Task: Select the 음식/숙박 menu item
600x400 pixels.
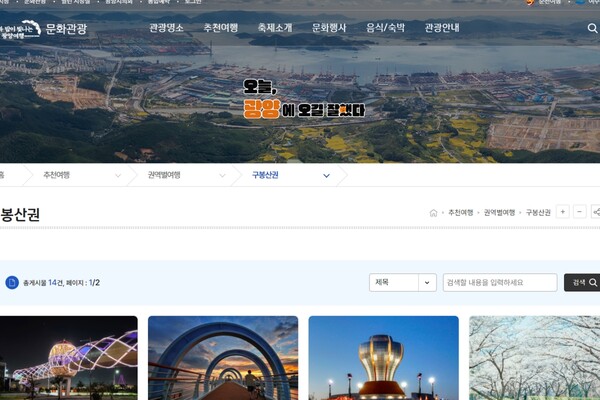Action: [x=385, y=28]
